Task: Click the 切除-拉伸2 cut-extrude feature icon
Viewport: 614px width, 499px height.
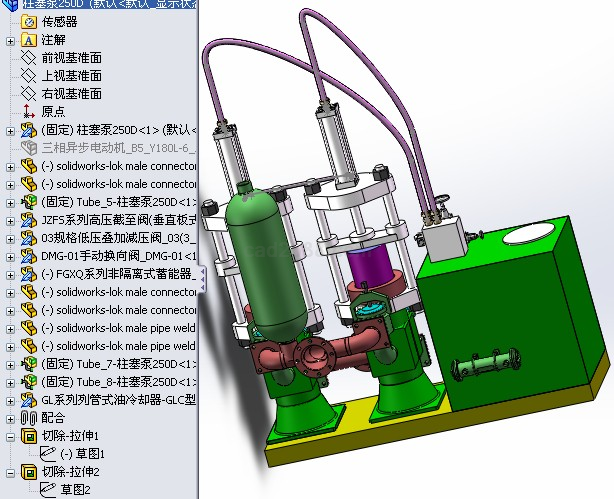Action: point(28,471)
